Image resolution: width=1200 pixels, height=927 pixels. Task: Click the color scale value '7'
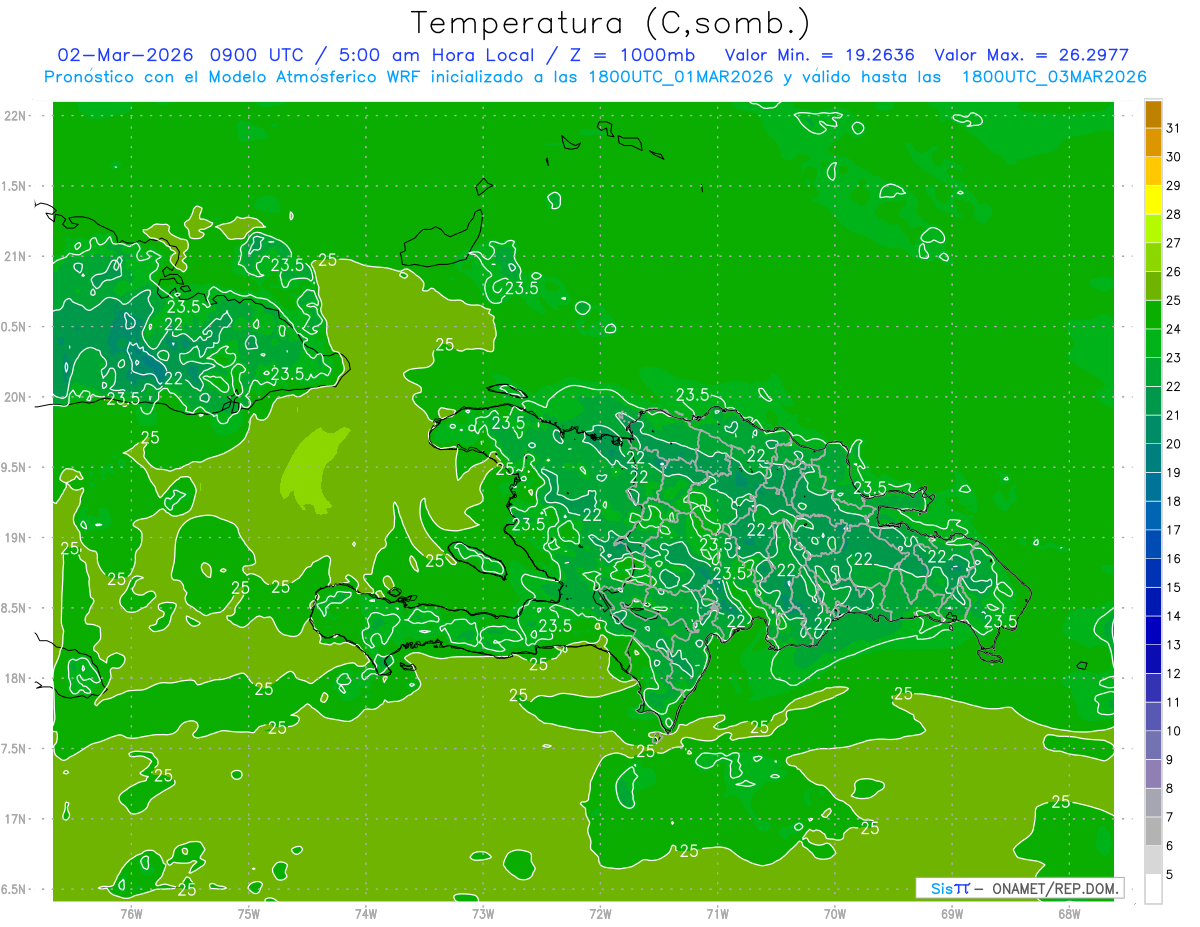1170,818
